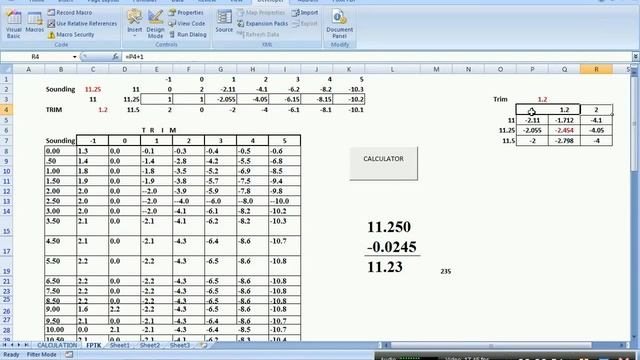
Task: Switch to the CALCULATION sheet tab
Action: 57,345
